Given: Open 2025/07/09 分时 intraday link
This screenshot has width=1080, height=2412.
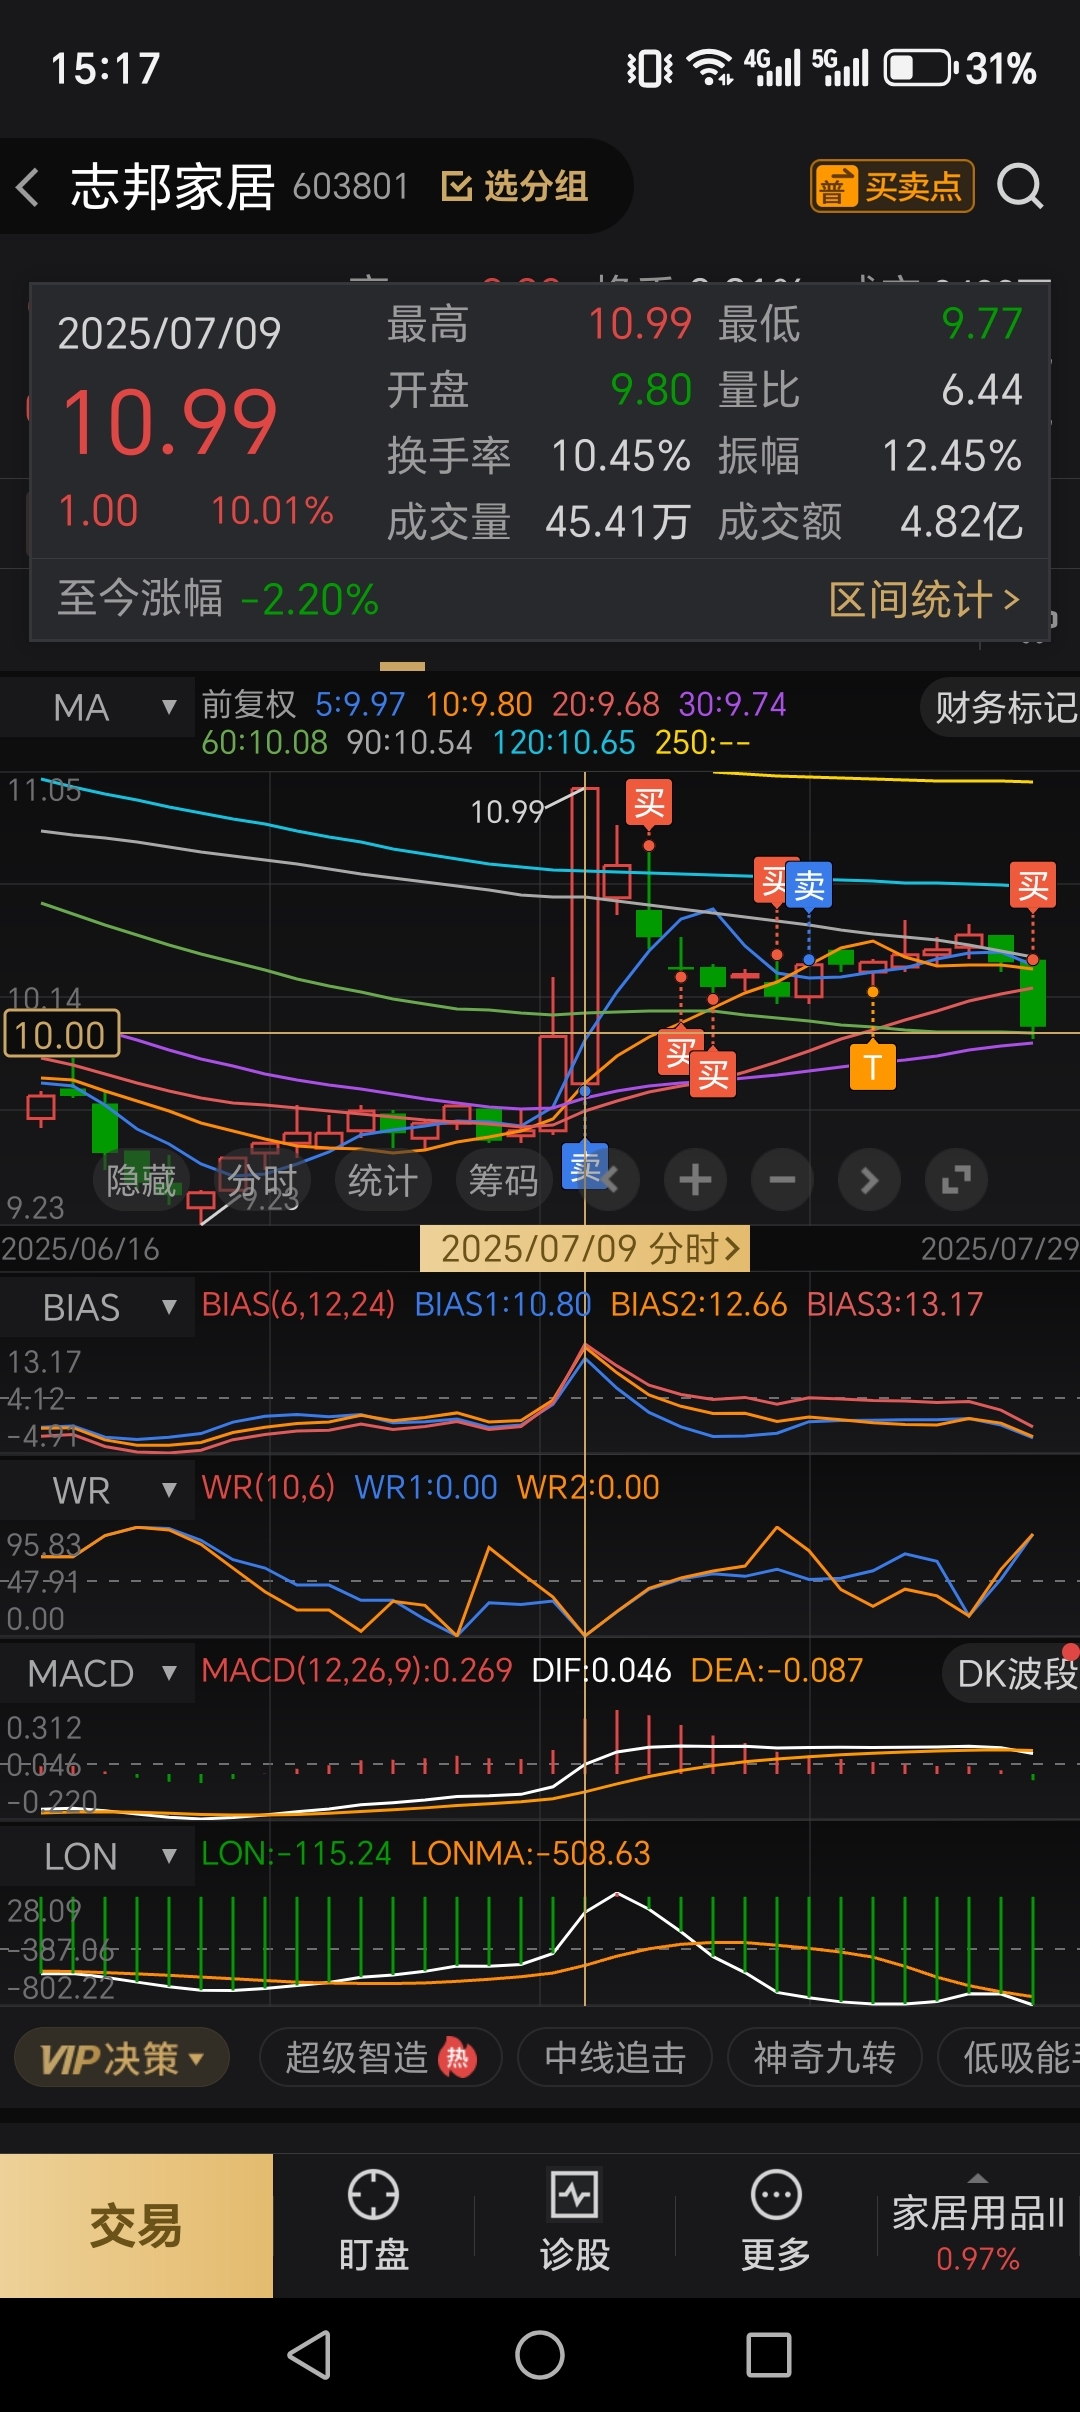Looking at the screenshot, I should point(585,1248).
